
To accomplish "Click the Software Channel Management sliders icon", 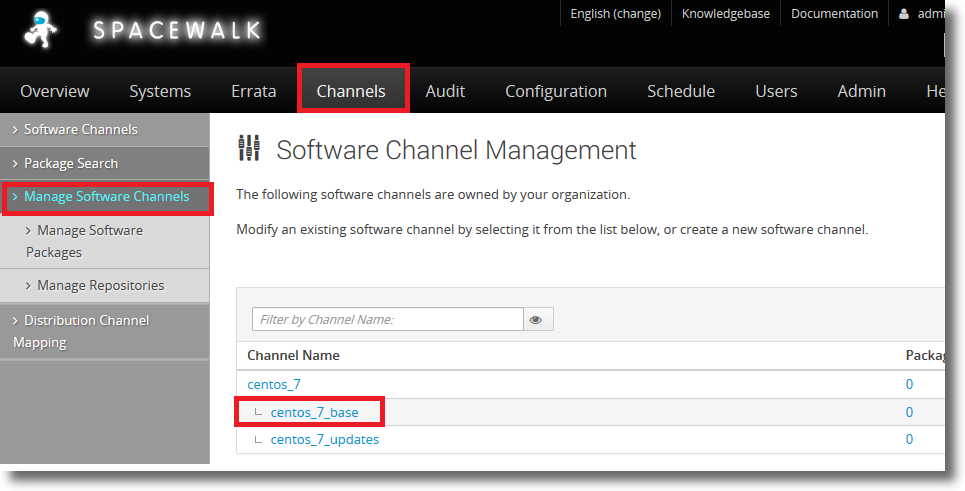I will (x=249, y=148).
